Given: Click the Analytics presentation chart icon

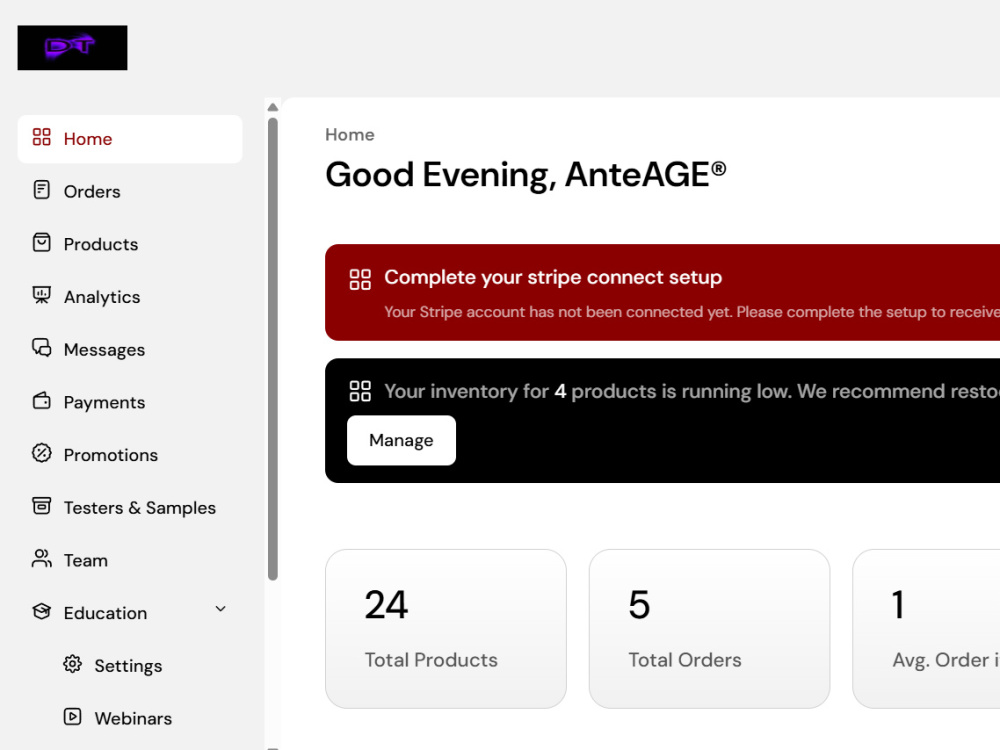Looking at the screenshot, I should click(x=41, y=295).
